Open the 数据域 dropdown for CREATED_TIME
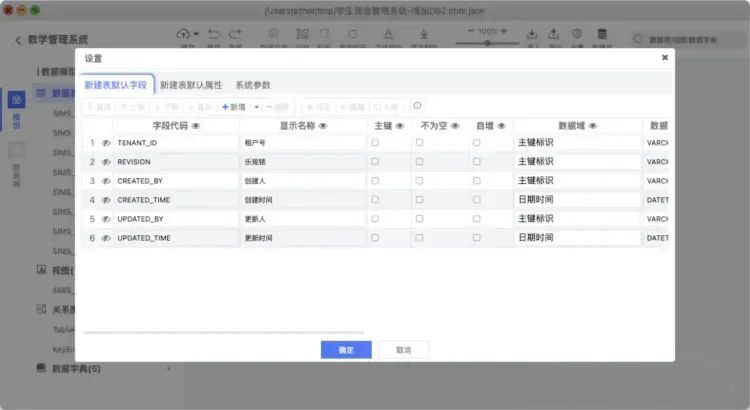Image resolution: width=750 pixels, height=410 pixels. click(577, 200)
